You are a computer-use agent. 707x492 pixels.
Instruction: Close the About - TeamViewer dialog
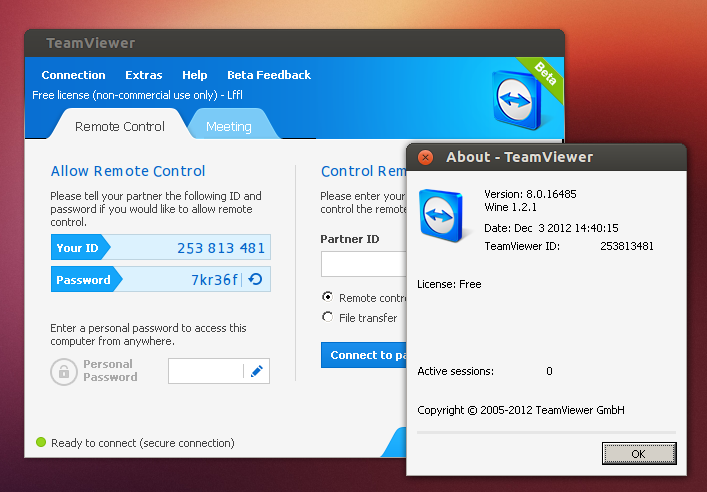[425, 157]
